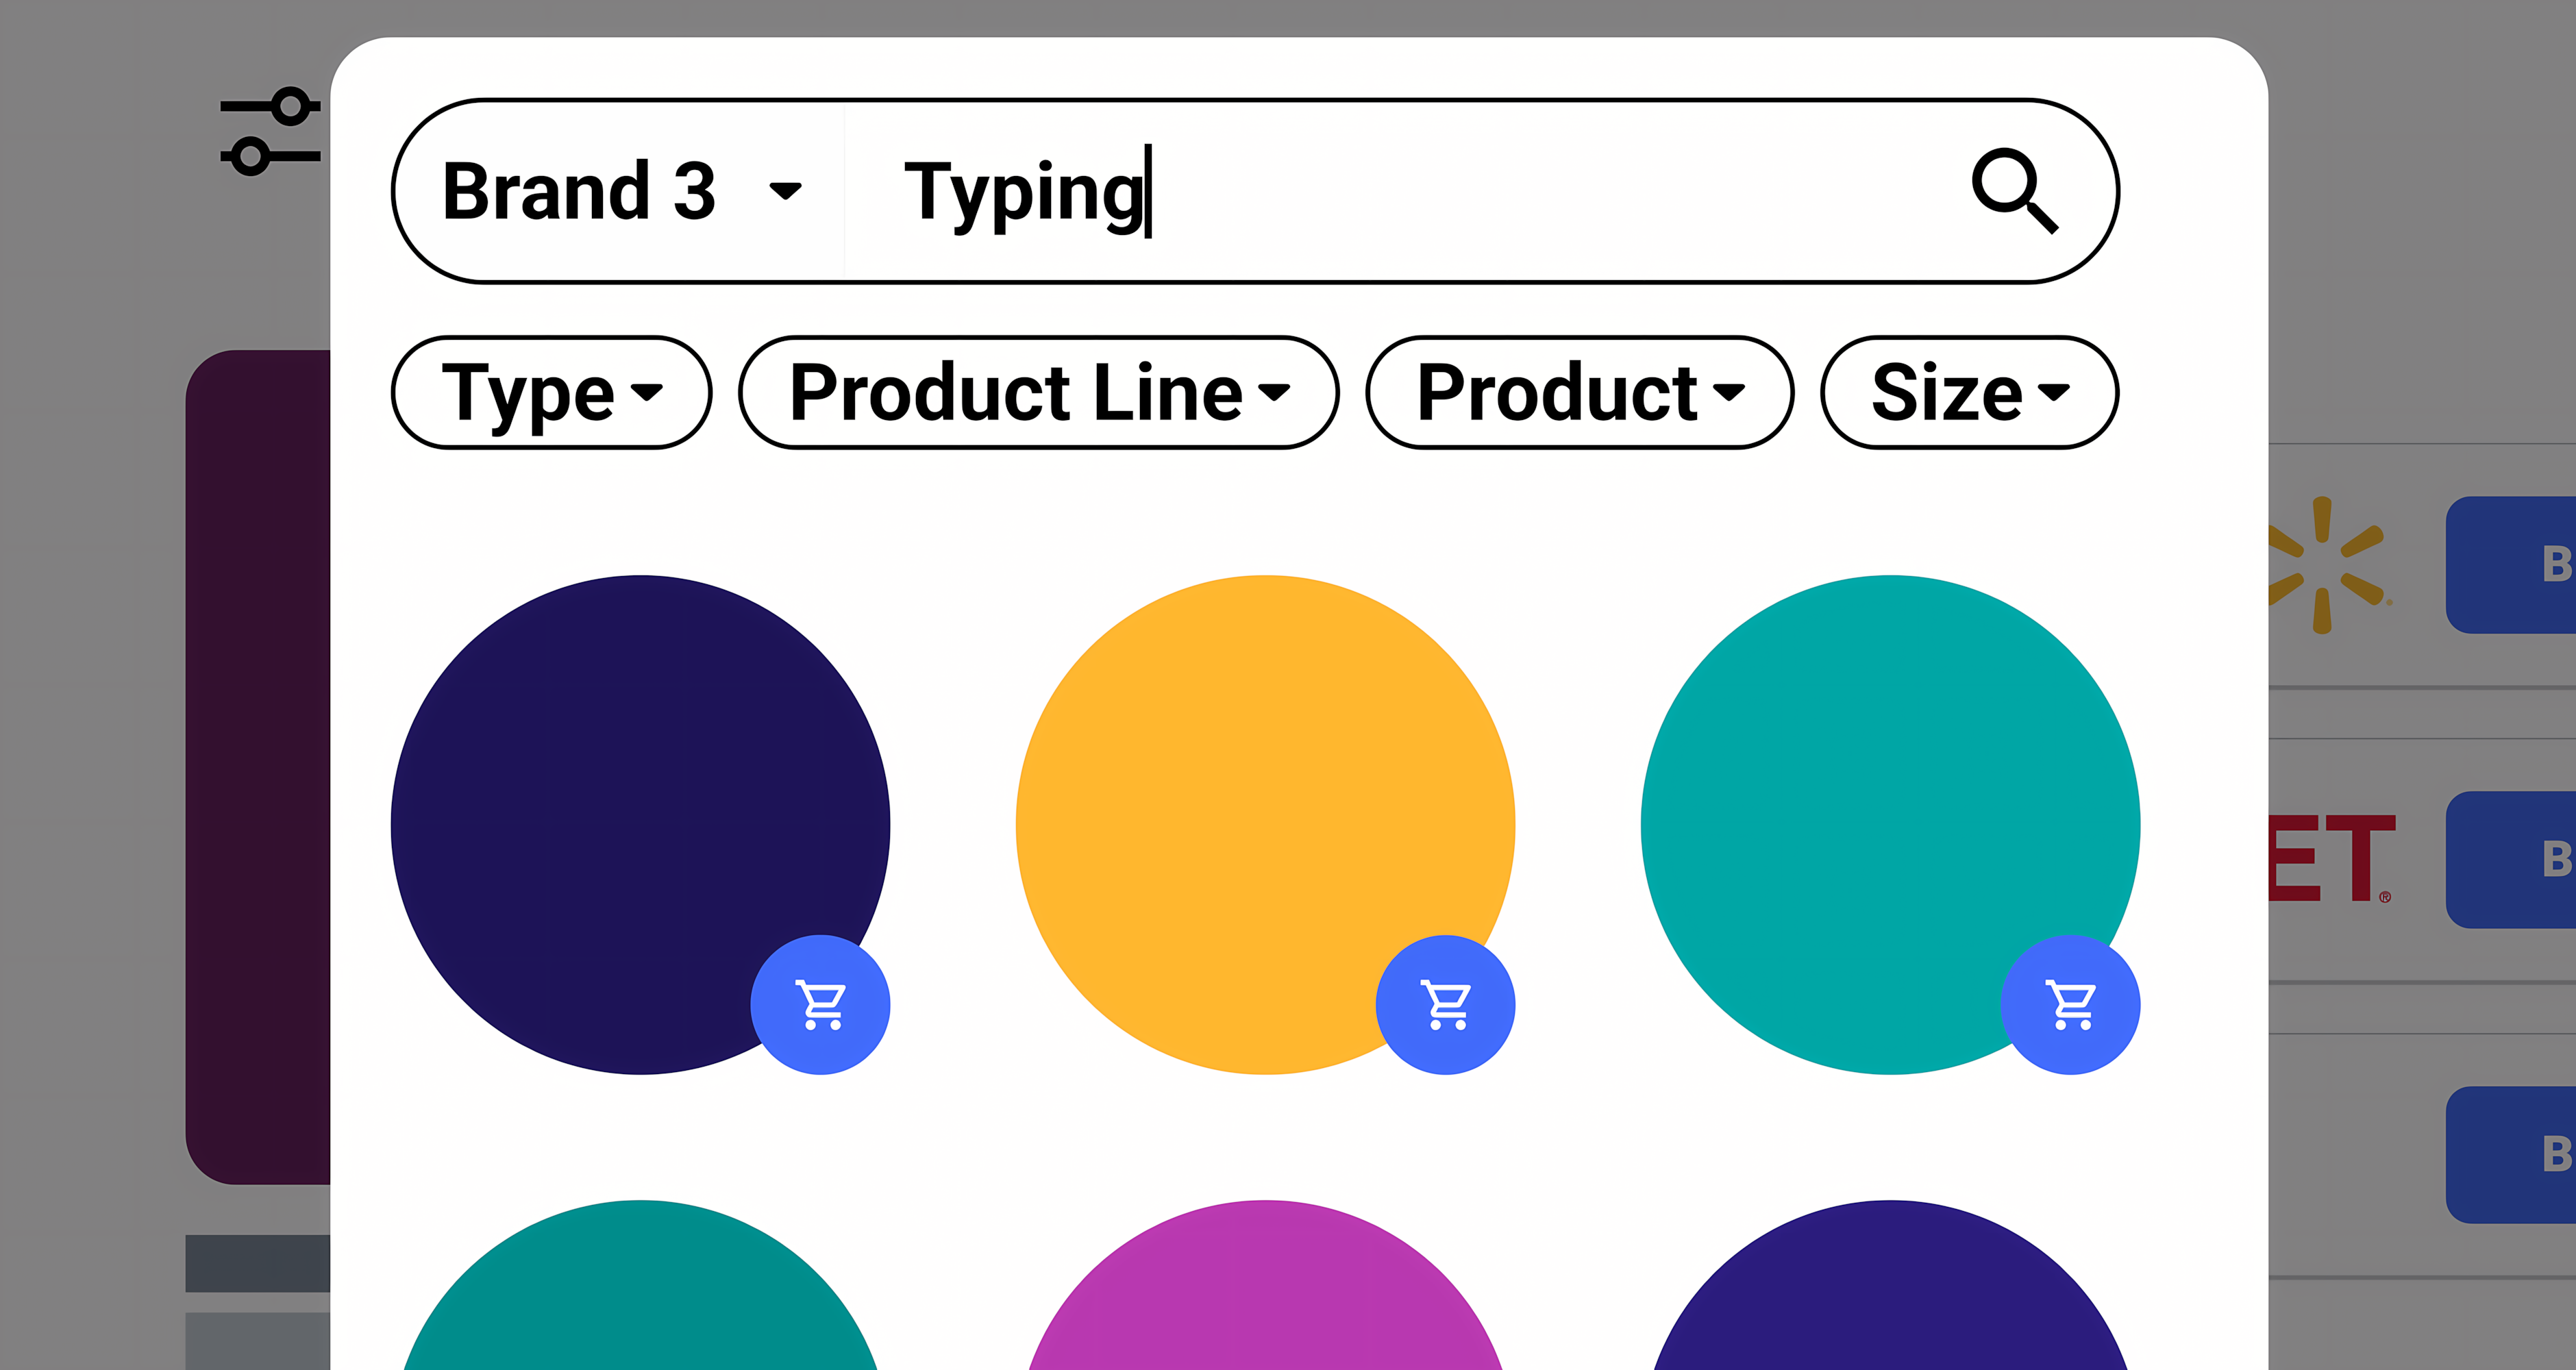Open the filter adjustment sliders icon
Screen dimensions: 2576x1370
click(271, 130)
